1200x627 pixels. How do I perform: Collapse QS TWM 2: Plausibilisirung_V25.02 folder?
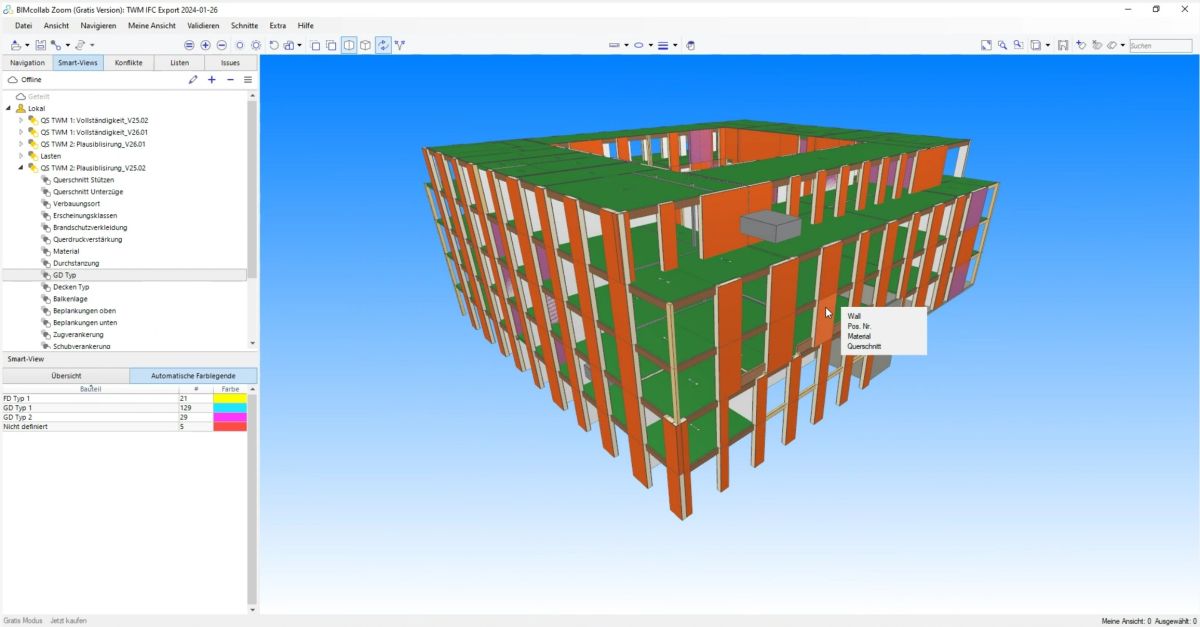21,168
